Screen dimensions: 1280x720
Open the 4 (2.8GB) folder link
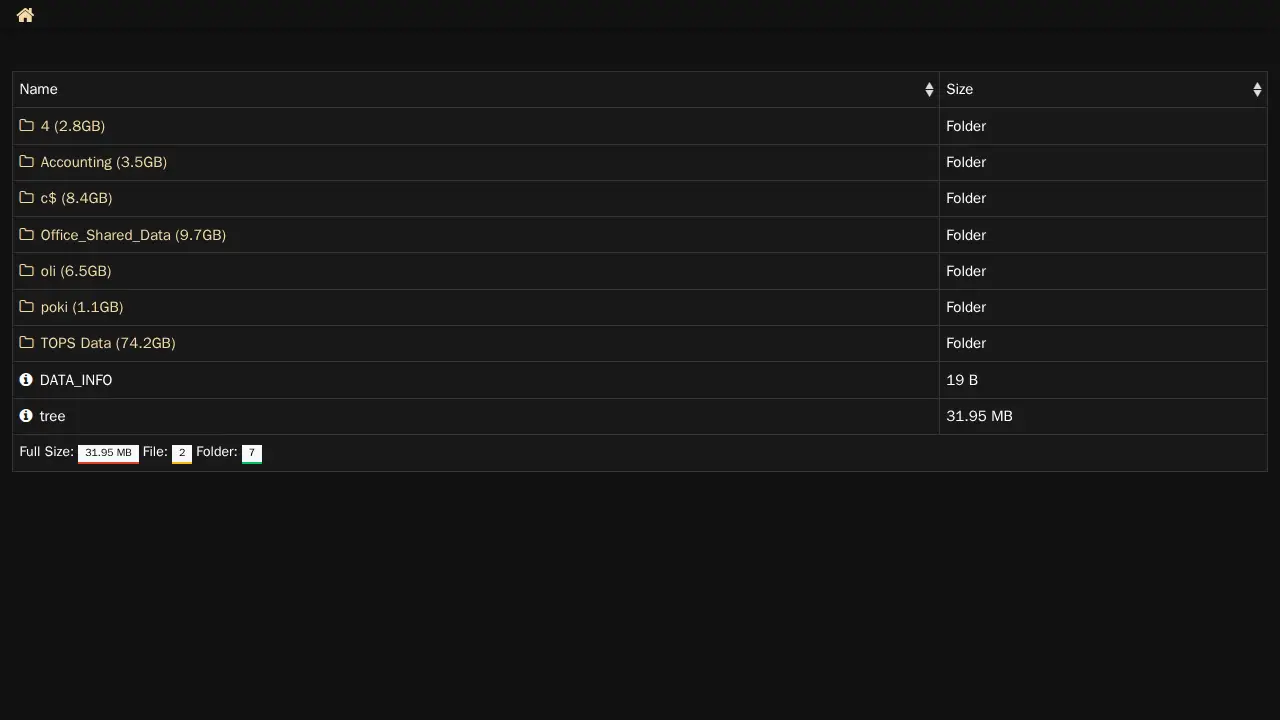tap(72, 126)
